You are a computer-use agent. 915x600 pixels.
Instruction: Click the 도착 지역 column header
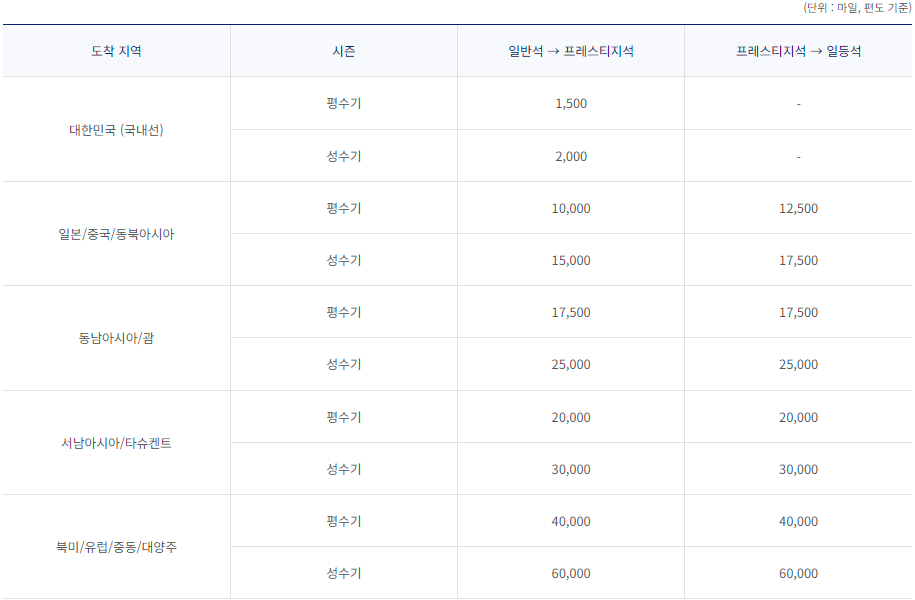pyautogui.click(x=116, y=51)
